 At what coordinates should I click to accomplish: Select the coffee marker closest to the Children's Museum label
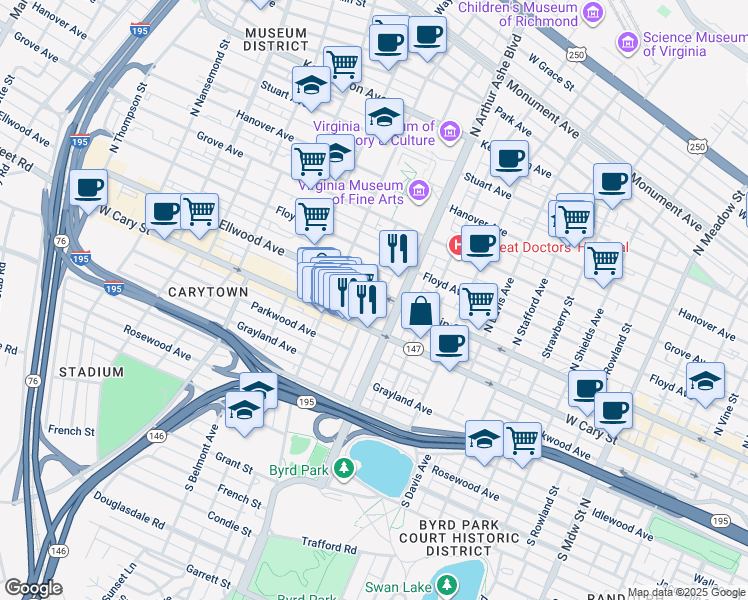click(428, 37)
